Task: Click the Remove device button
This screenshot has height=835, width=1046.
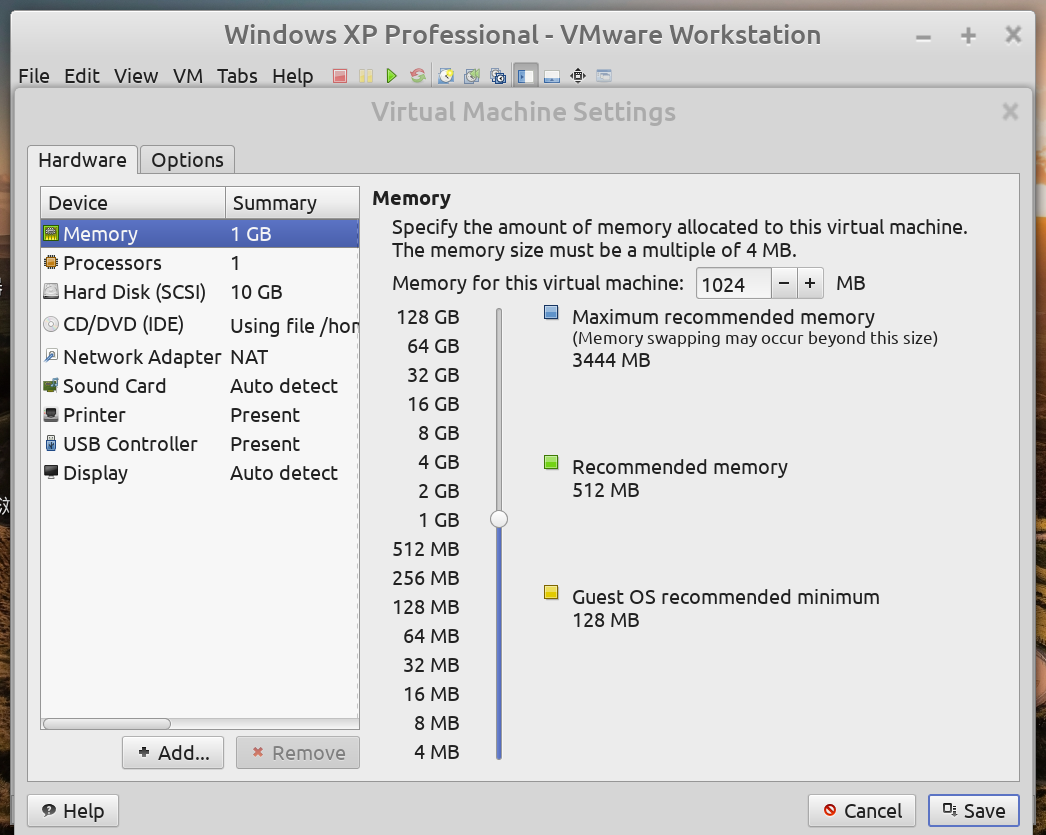Action: [298, 753]
